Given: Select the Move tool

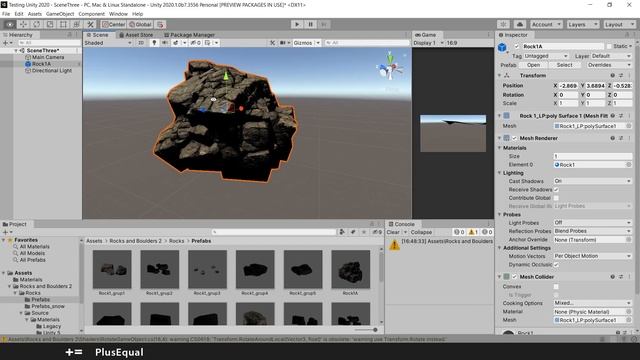Looking at the screenshot, I should 23,24.
